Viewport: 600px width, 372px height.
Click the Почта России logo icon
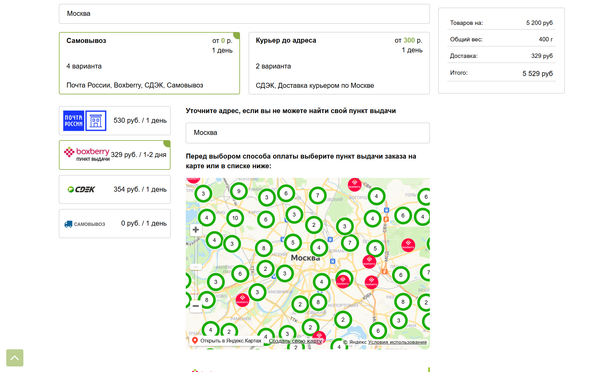point(73,121)
